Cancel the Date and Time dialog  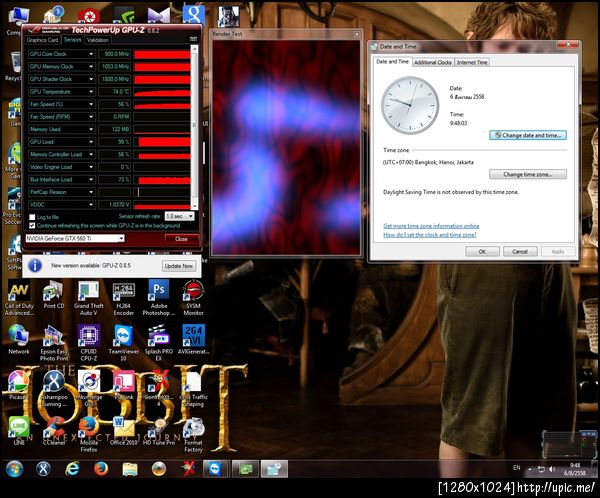click(520, 251)
